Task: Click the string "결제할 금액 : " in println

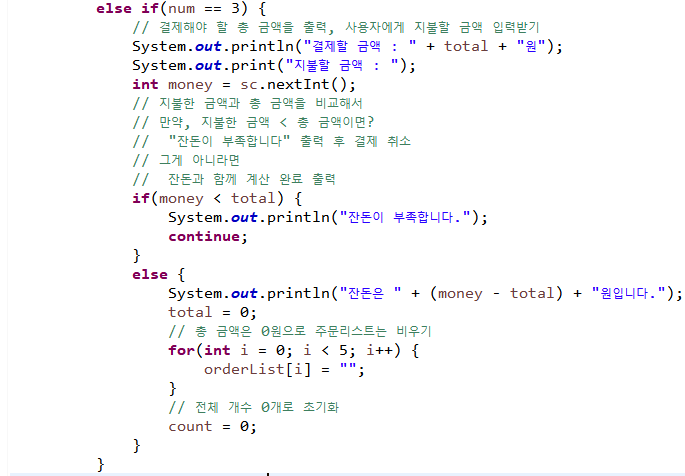Action: click(360, 46)
